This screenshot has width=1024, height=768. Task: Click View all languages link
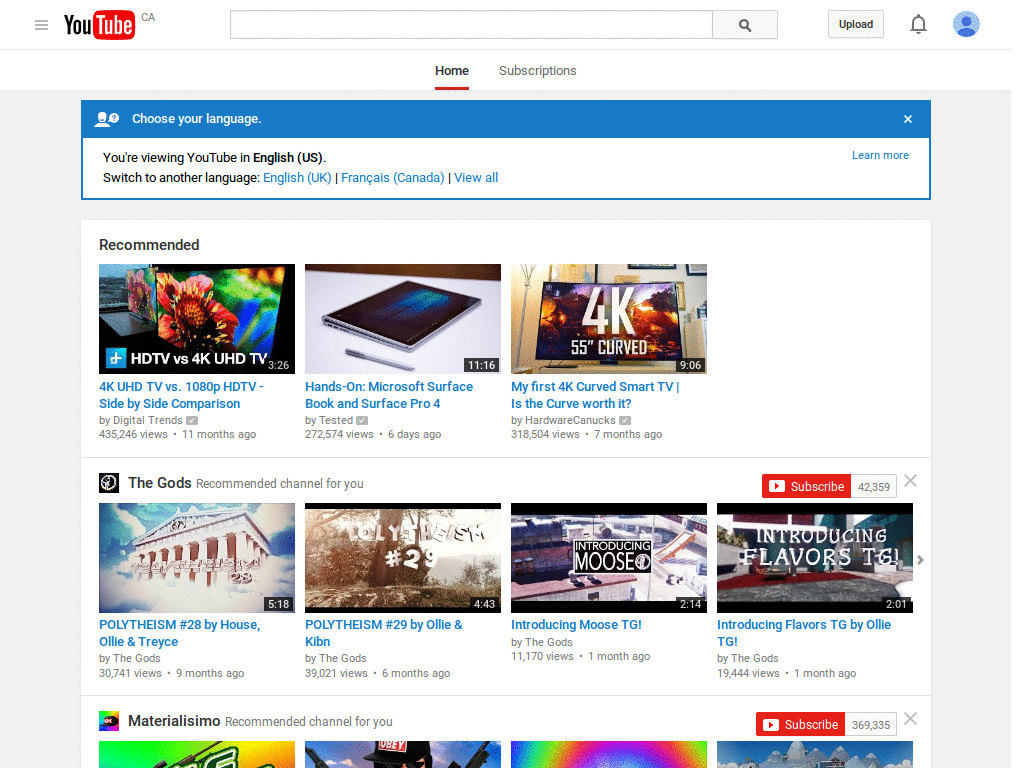(476, 178)
